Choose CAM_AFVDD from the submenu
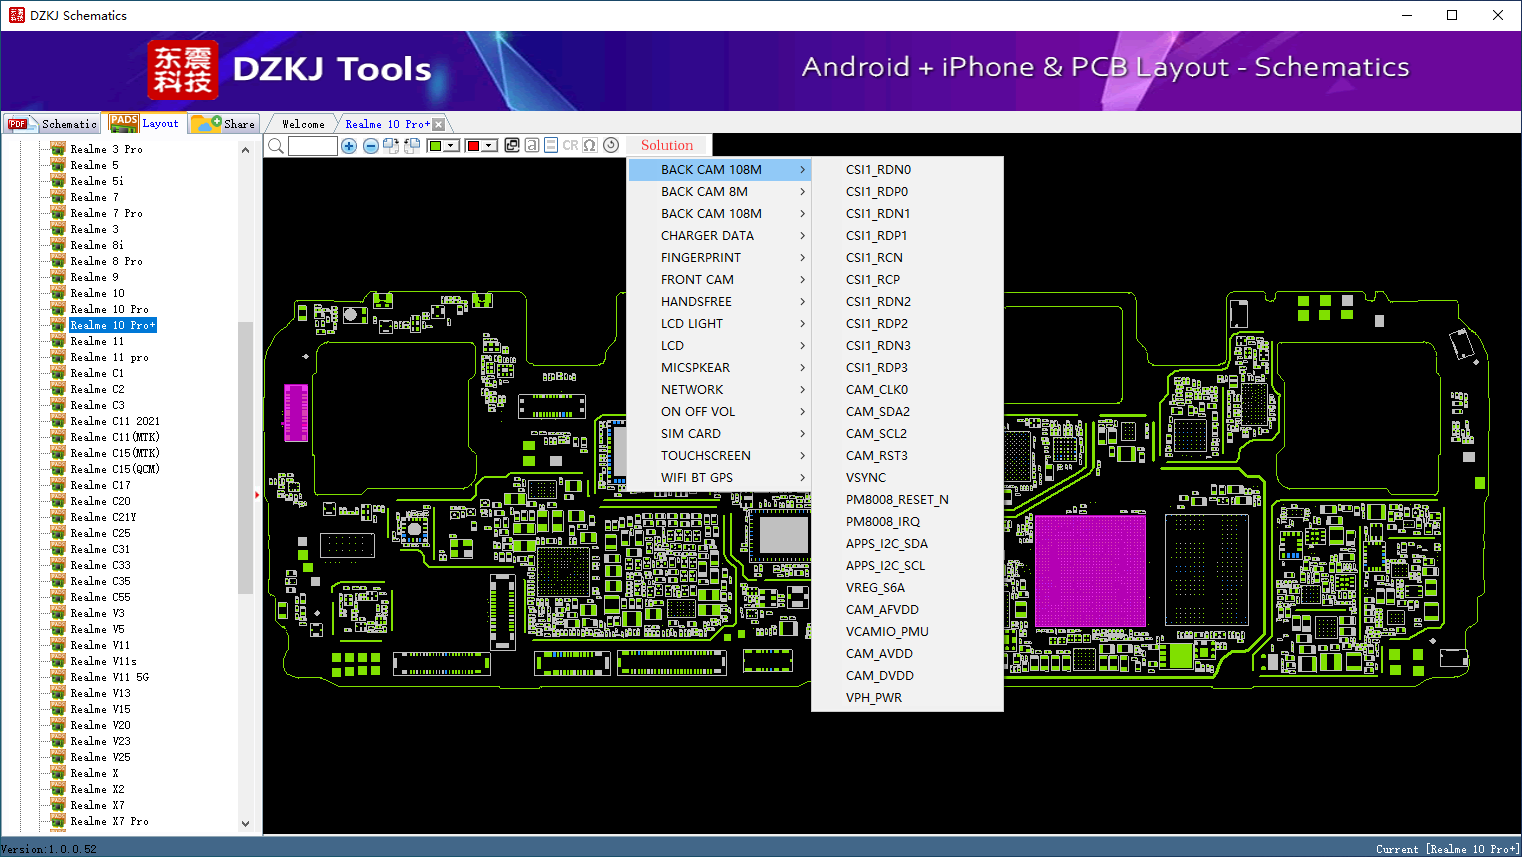Image resolution: width=1522 pixels, height=857 pixels. (907, 610)
